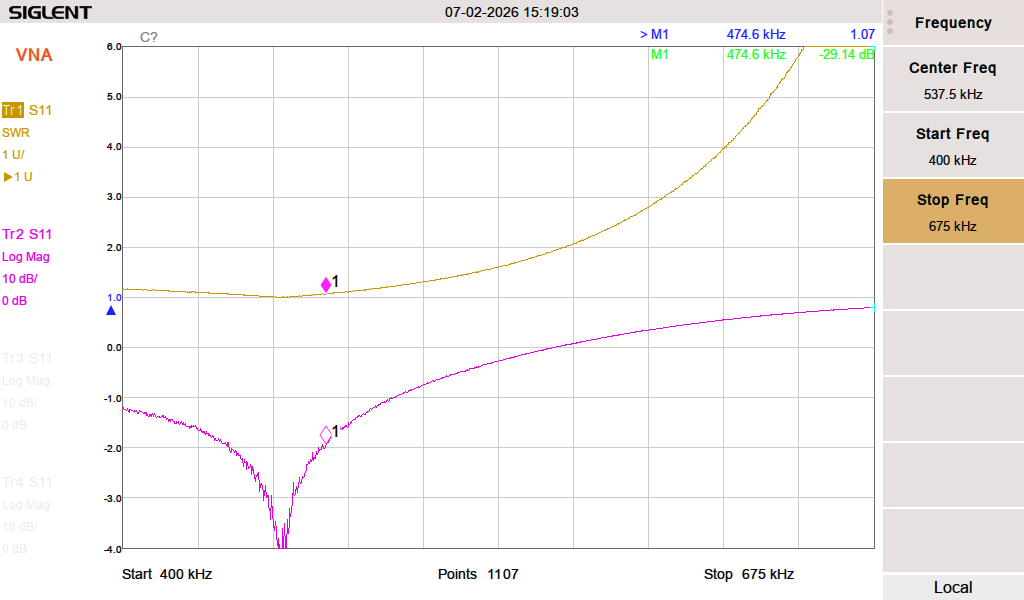Open the Frequency menu header
The width and height of the screenshot is (1024, 600).
point(952,23)
